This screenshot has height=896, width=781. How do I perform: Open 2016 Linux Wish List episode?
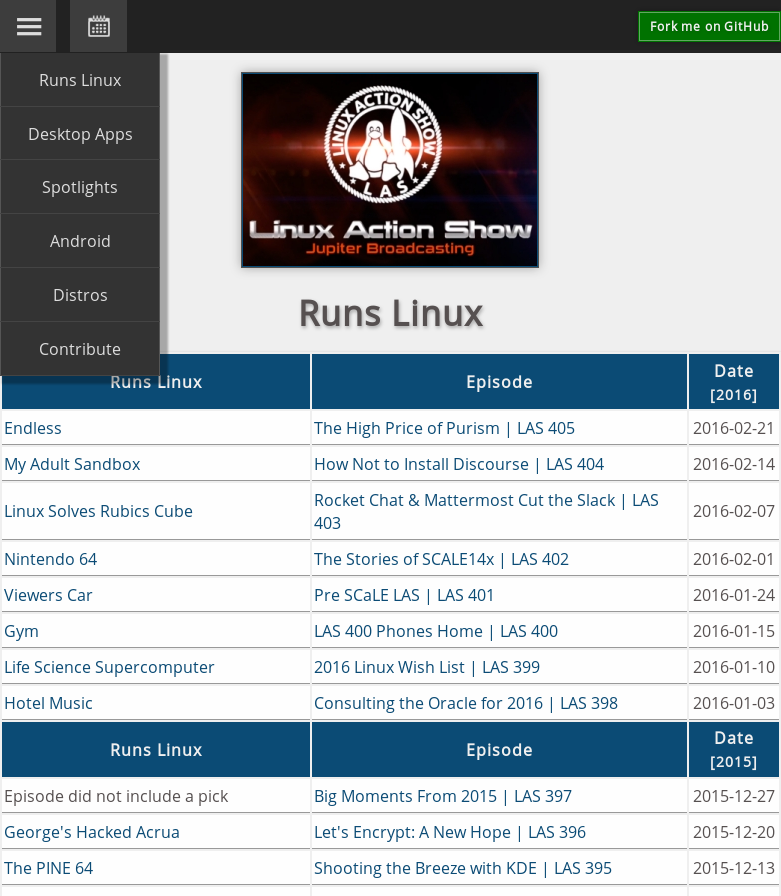(x=427, y=667)
